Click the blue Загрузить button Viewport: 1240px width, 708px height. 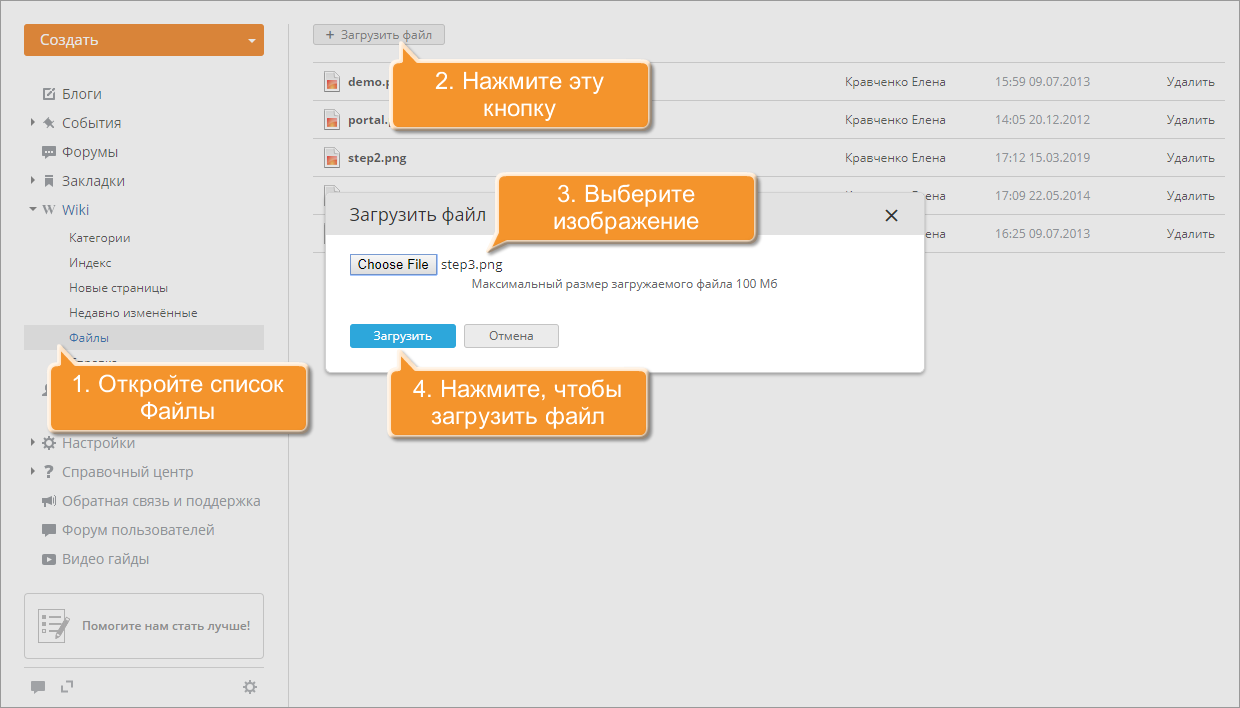(403, 336)
